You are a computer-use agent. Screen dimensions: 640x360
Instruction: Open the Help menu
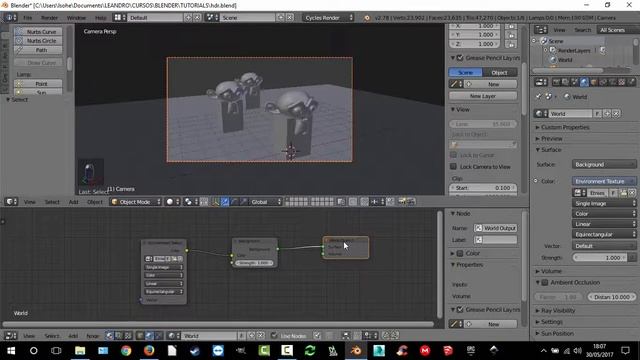(x=100, y=18)
